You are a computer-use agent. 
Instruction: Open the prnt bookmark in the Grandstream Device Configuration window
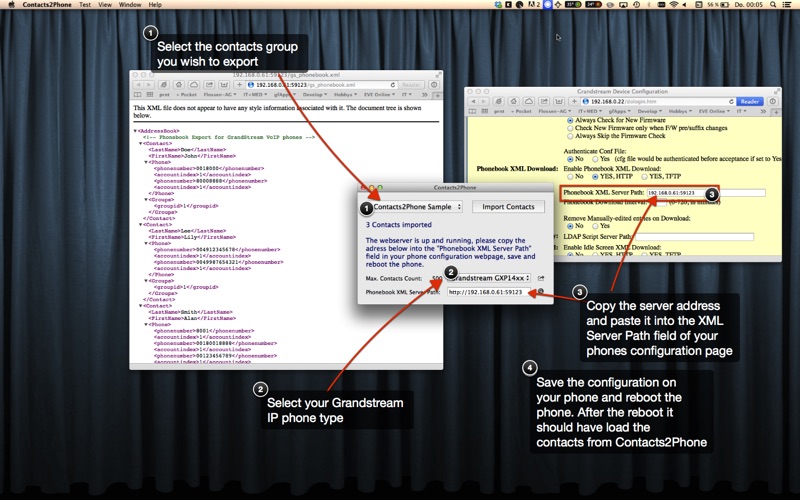pyautogui.click(x=499, y=111)
